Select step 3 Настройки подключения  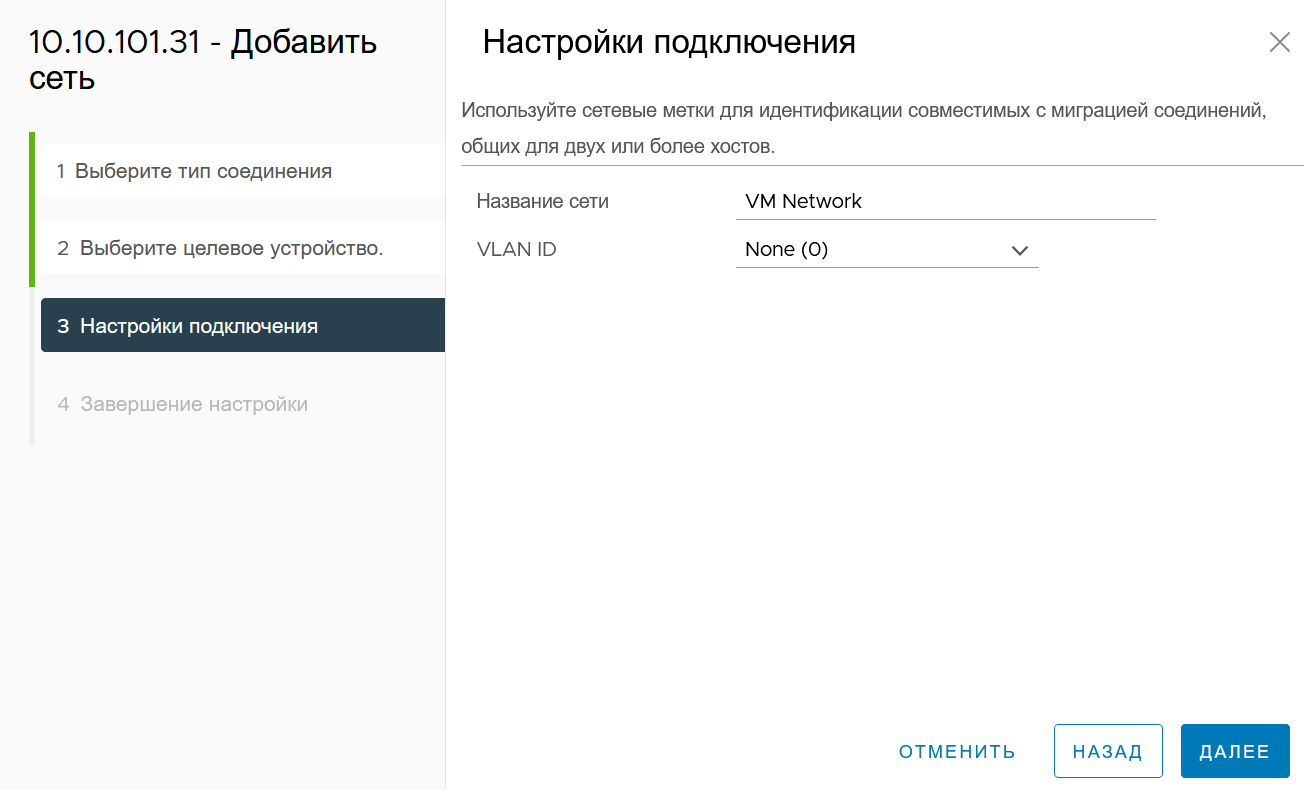[x=243, y=326]
